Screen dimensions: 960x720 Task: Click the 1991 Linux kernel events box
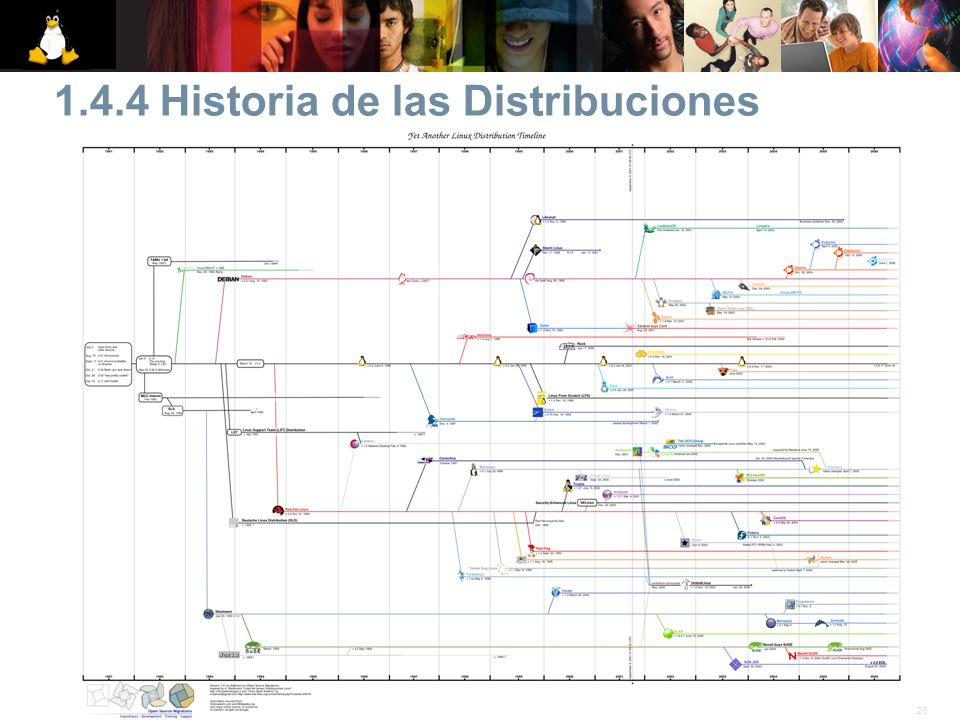[x=108, y=364]
